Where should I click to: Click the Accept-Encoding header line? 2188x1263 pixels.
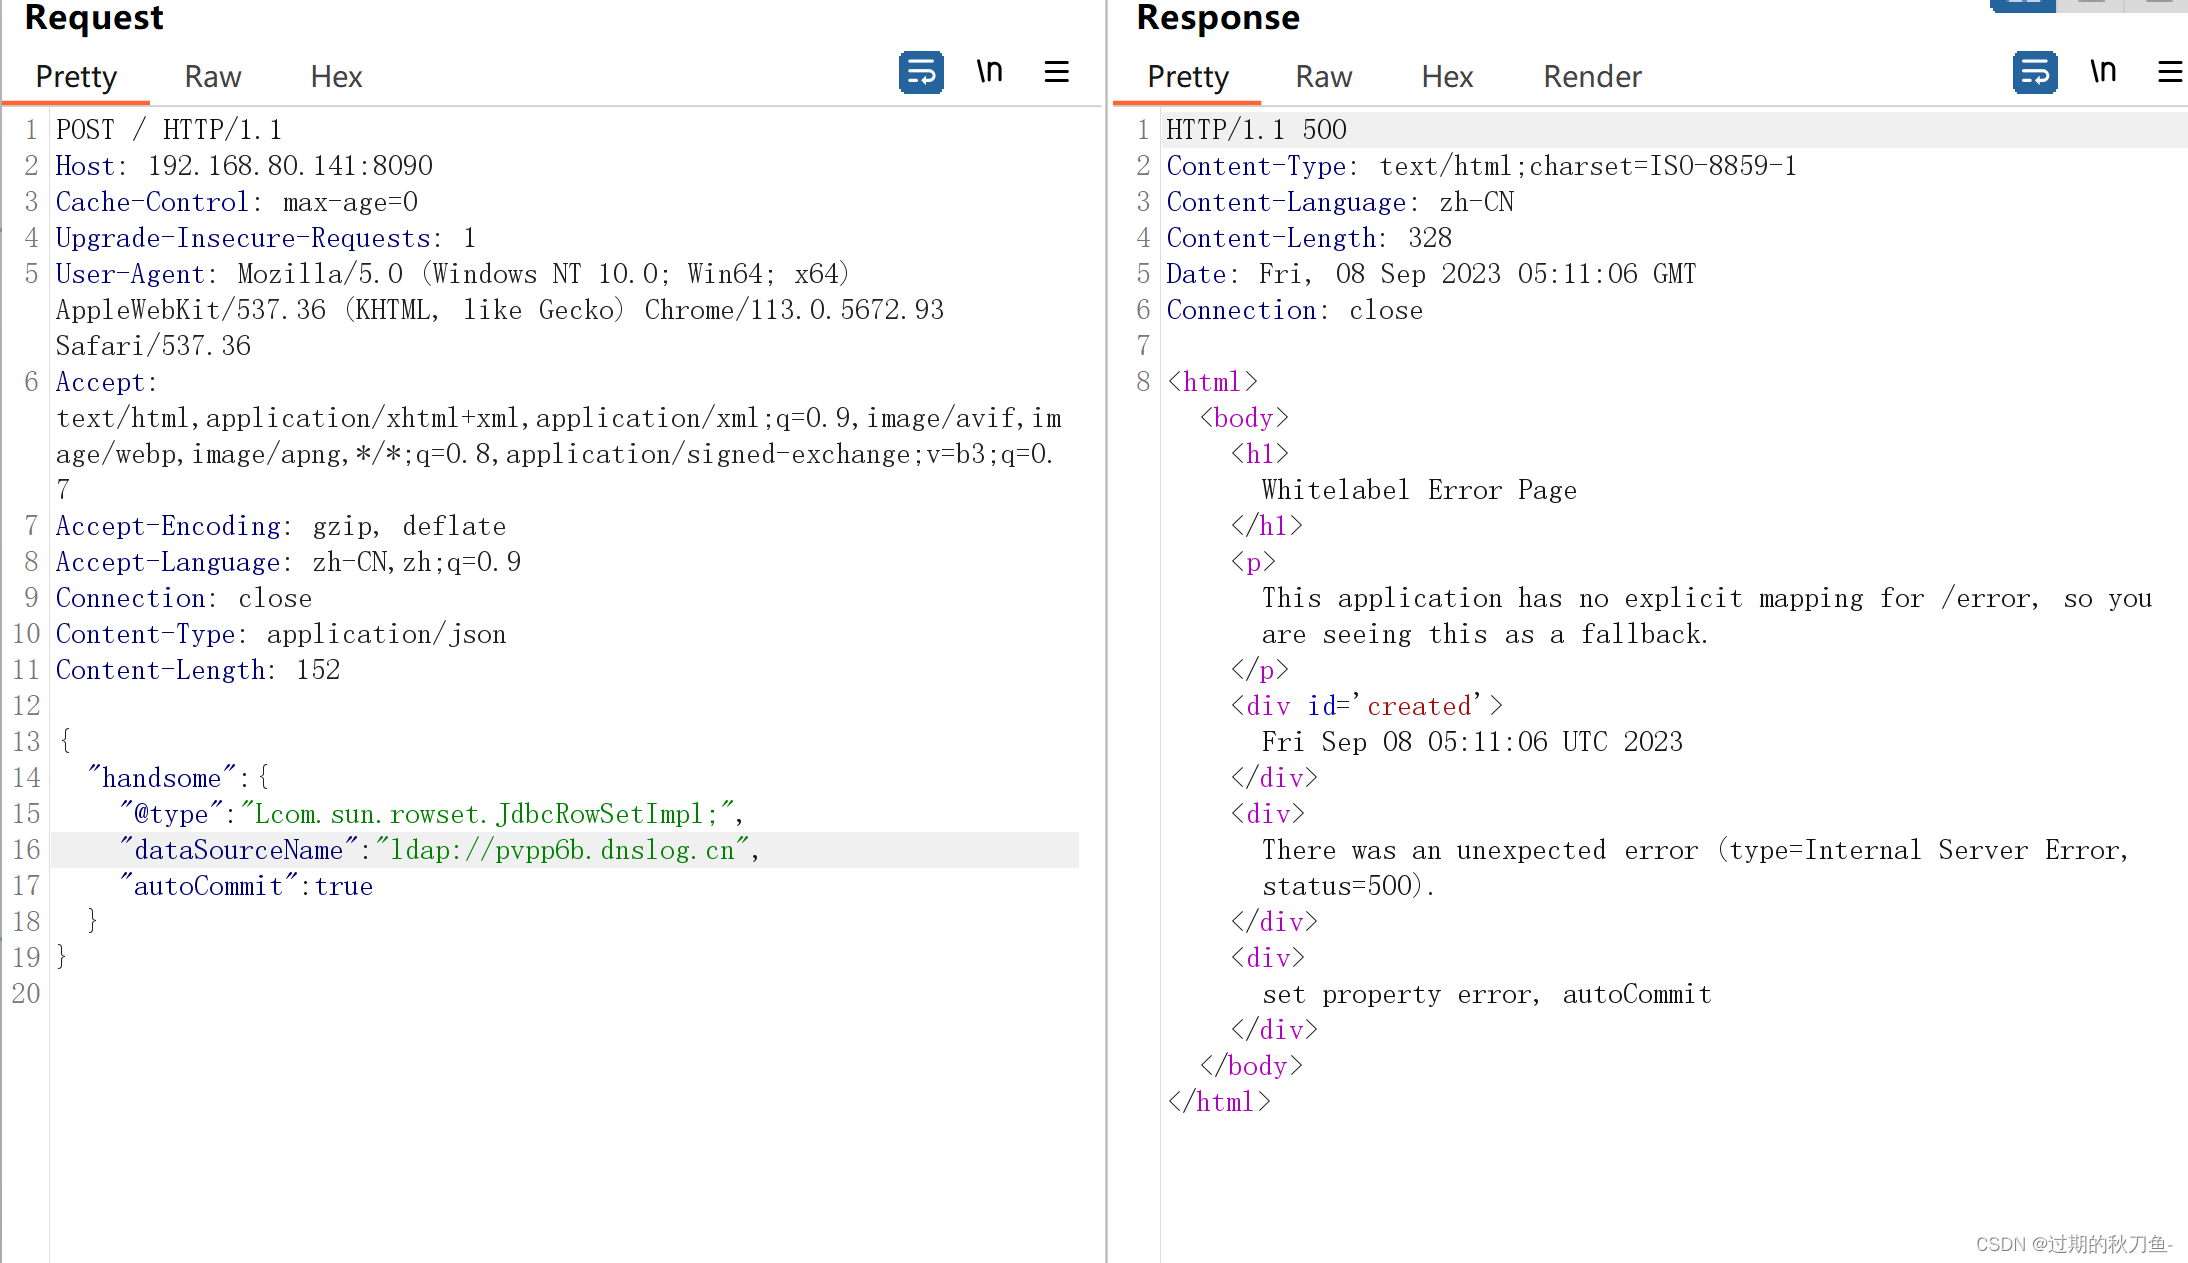pos(281,526)
